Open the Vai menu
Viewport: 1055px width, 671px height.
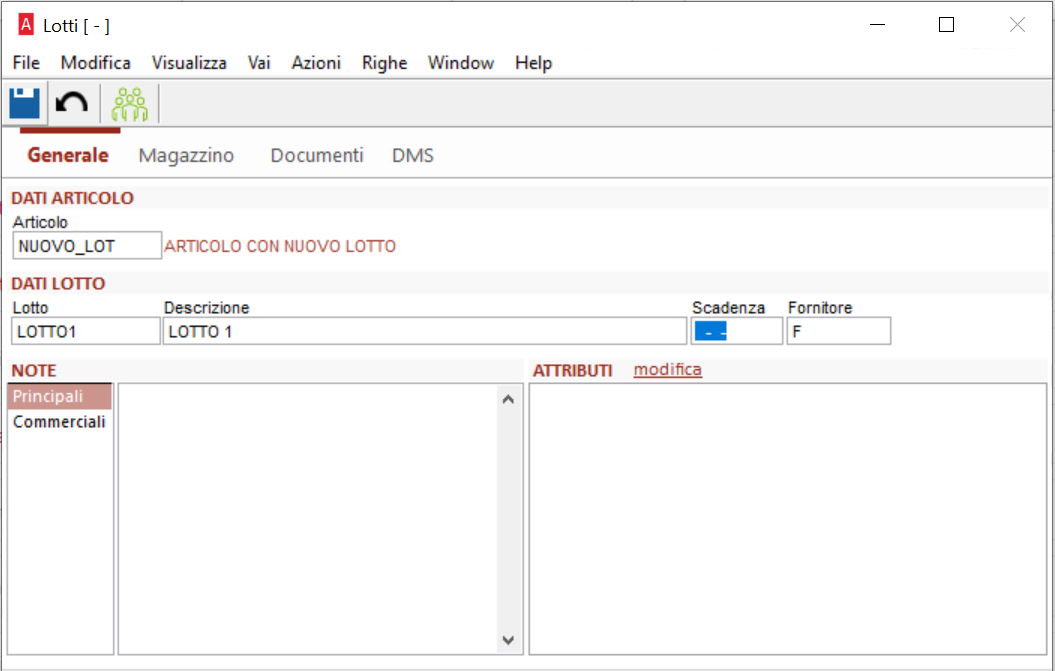tap(259, 63)
